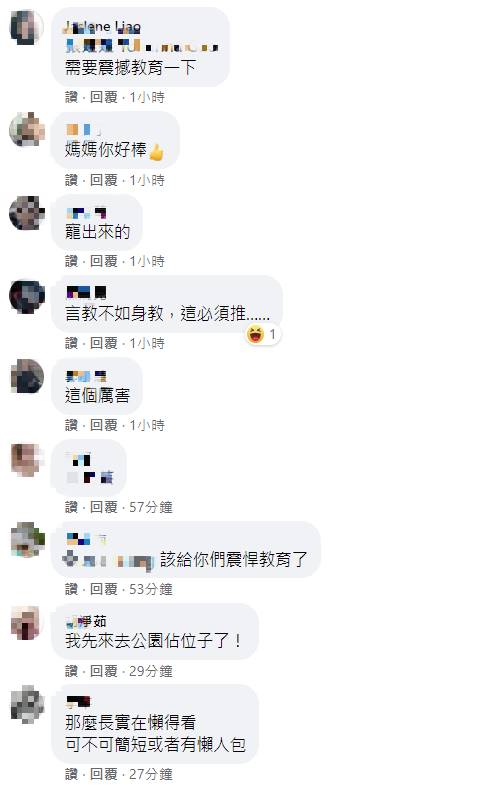504x786 pixels.
Task: Open avatar of 寵出來的 commenter
Action: 27,213
